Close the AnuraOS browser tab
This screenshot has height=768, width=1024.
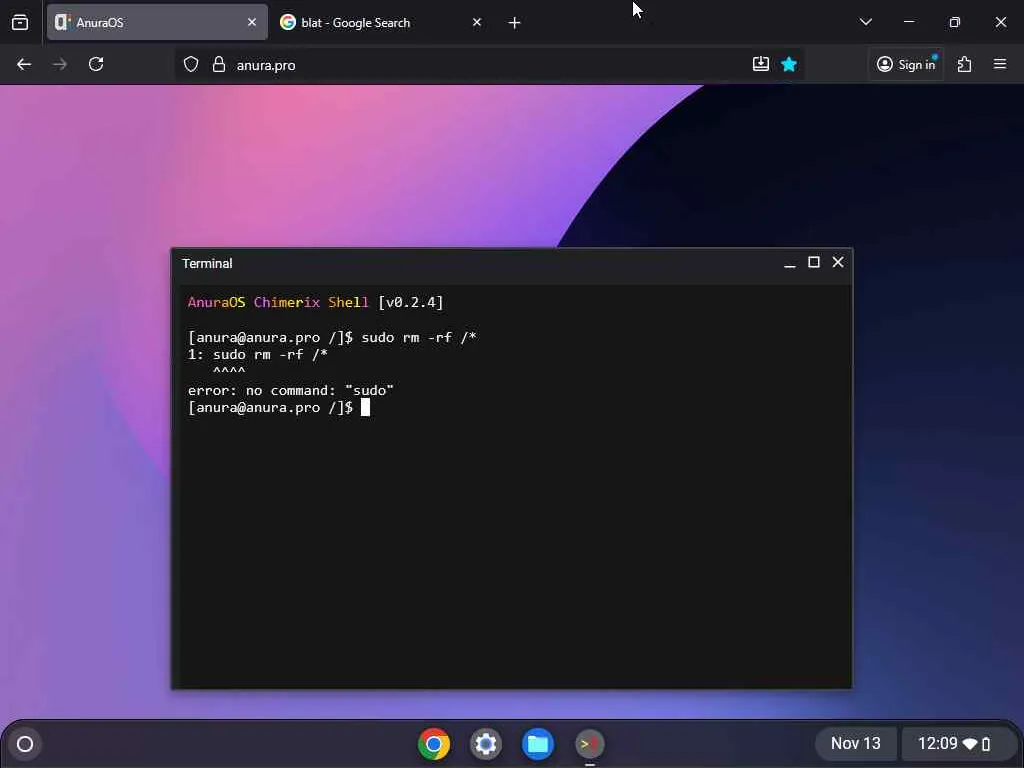tap(252, 22)
